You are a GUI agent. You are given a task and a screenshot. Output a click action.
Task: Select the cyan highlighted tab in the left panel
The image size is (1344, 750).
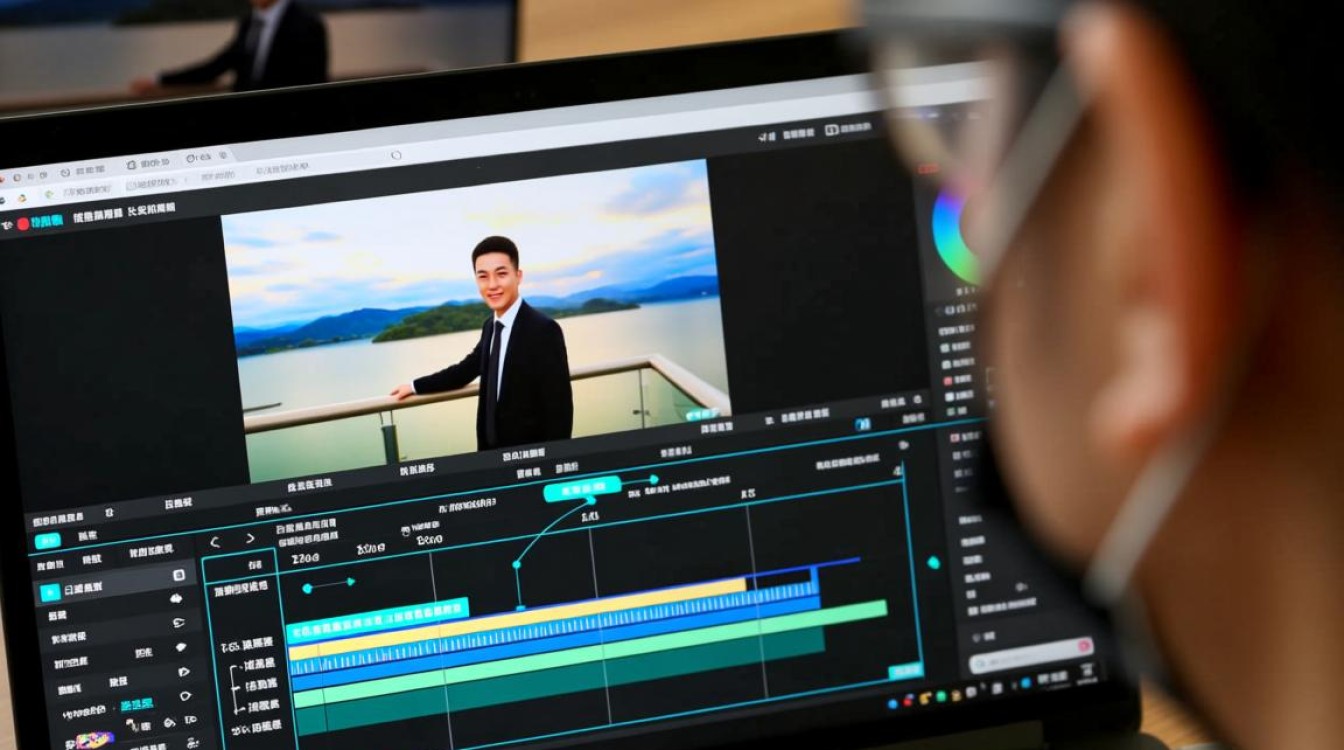[x=47, y=541]
